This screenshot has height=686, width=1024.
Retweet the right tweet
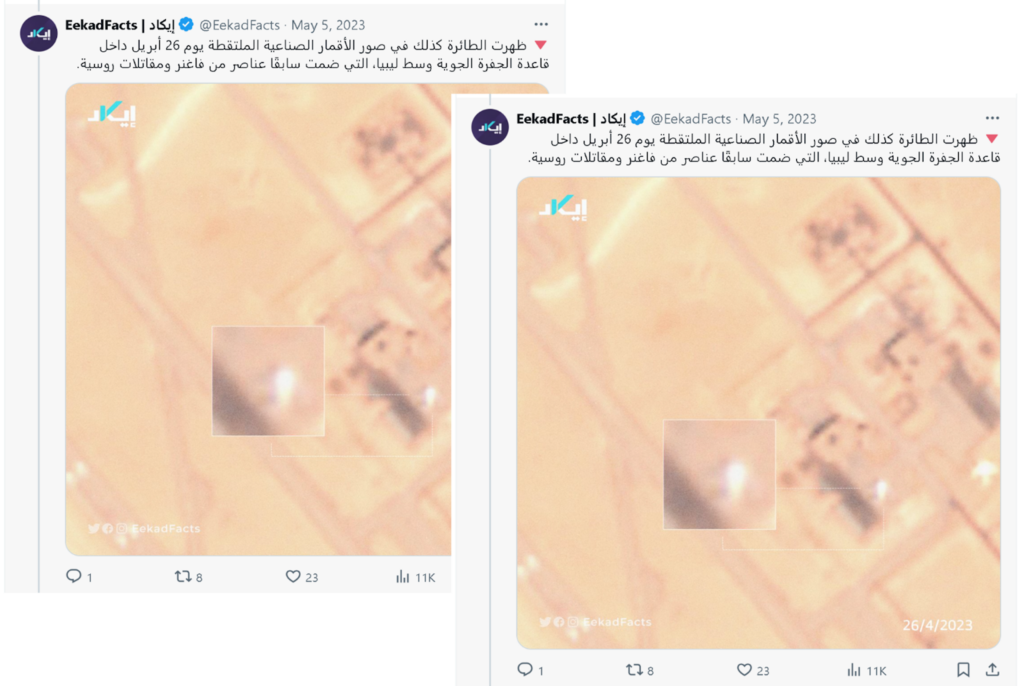(x=634, y=670)
